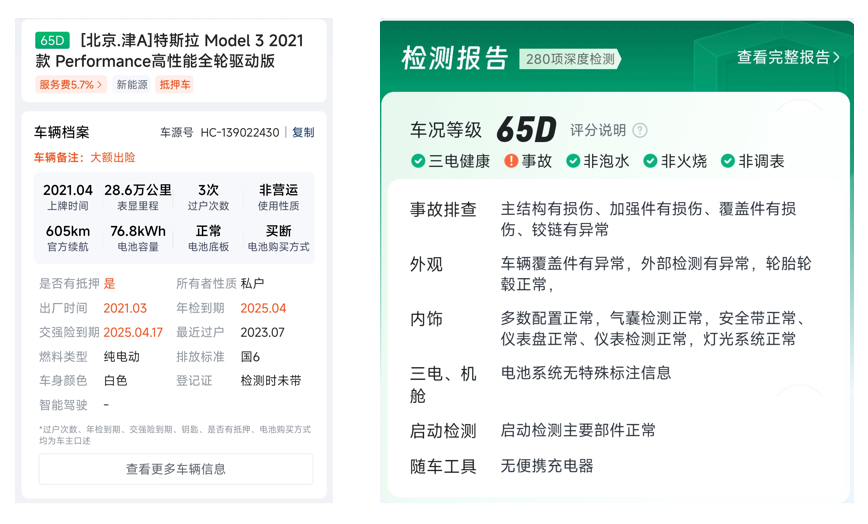The height and width of the screenshot is (524, 868).
Task: Click the green 65D grade badge
Action: coord(52,41)
